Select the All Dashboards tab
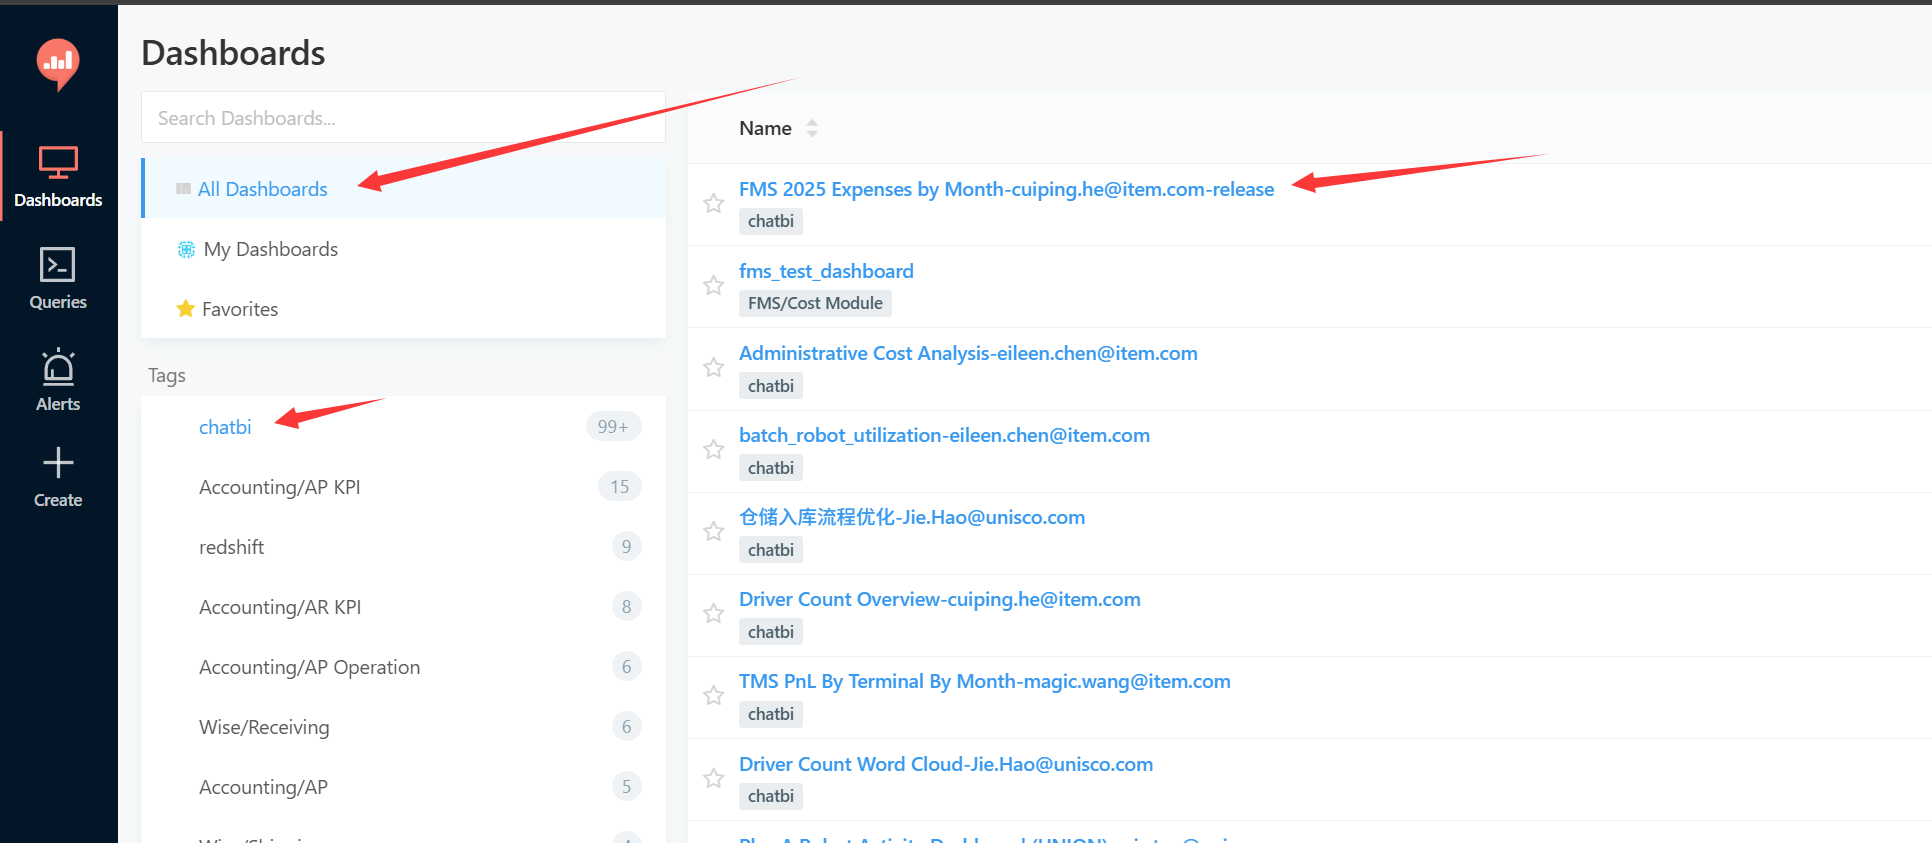The width and height of the screenshot is (1932, 843). click(x=262, y=189)
